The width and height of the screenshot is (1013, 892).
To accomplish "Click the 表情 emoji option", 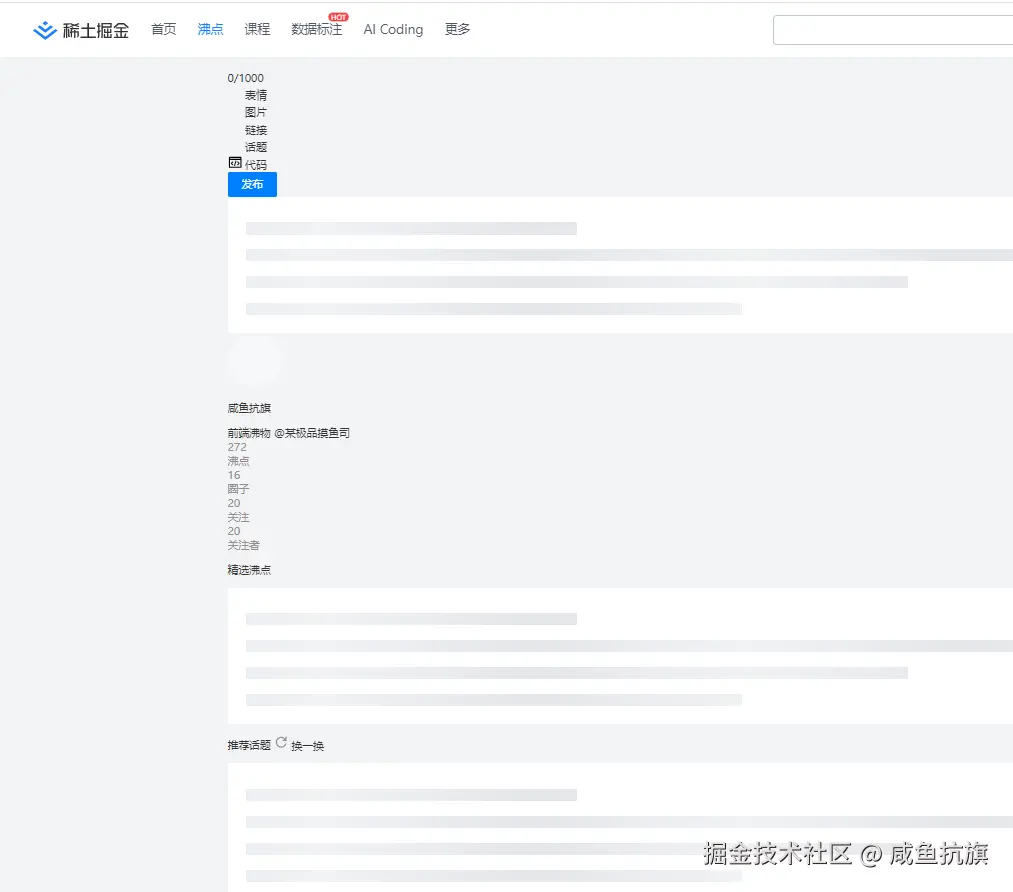I will click(255, 95).
